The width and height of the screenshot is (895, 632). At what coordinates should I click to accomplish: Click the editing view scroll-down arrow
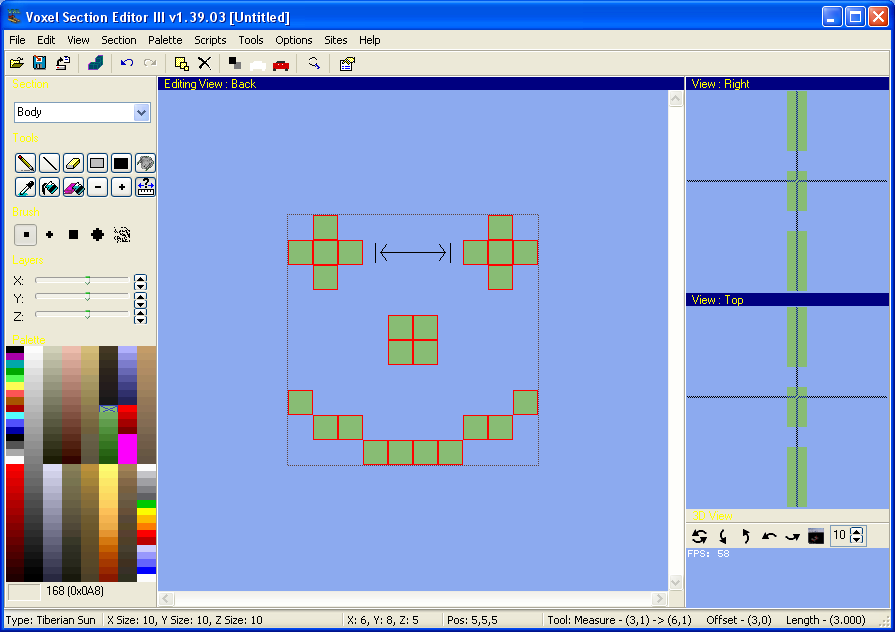(x=676, y=583)
